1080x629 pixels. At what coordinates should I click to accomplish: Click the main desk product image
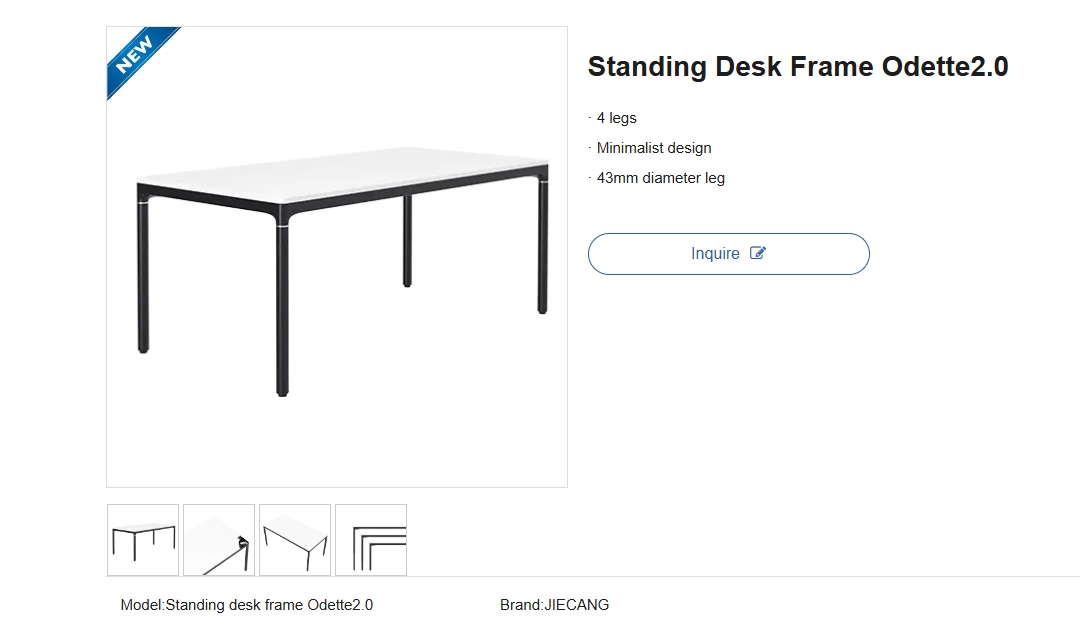[x=337, y=257]
